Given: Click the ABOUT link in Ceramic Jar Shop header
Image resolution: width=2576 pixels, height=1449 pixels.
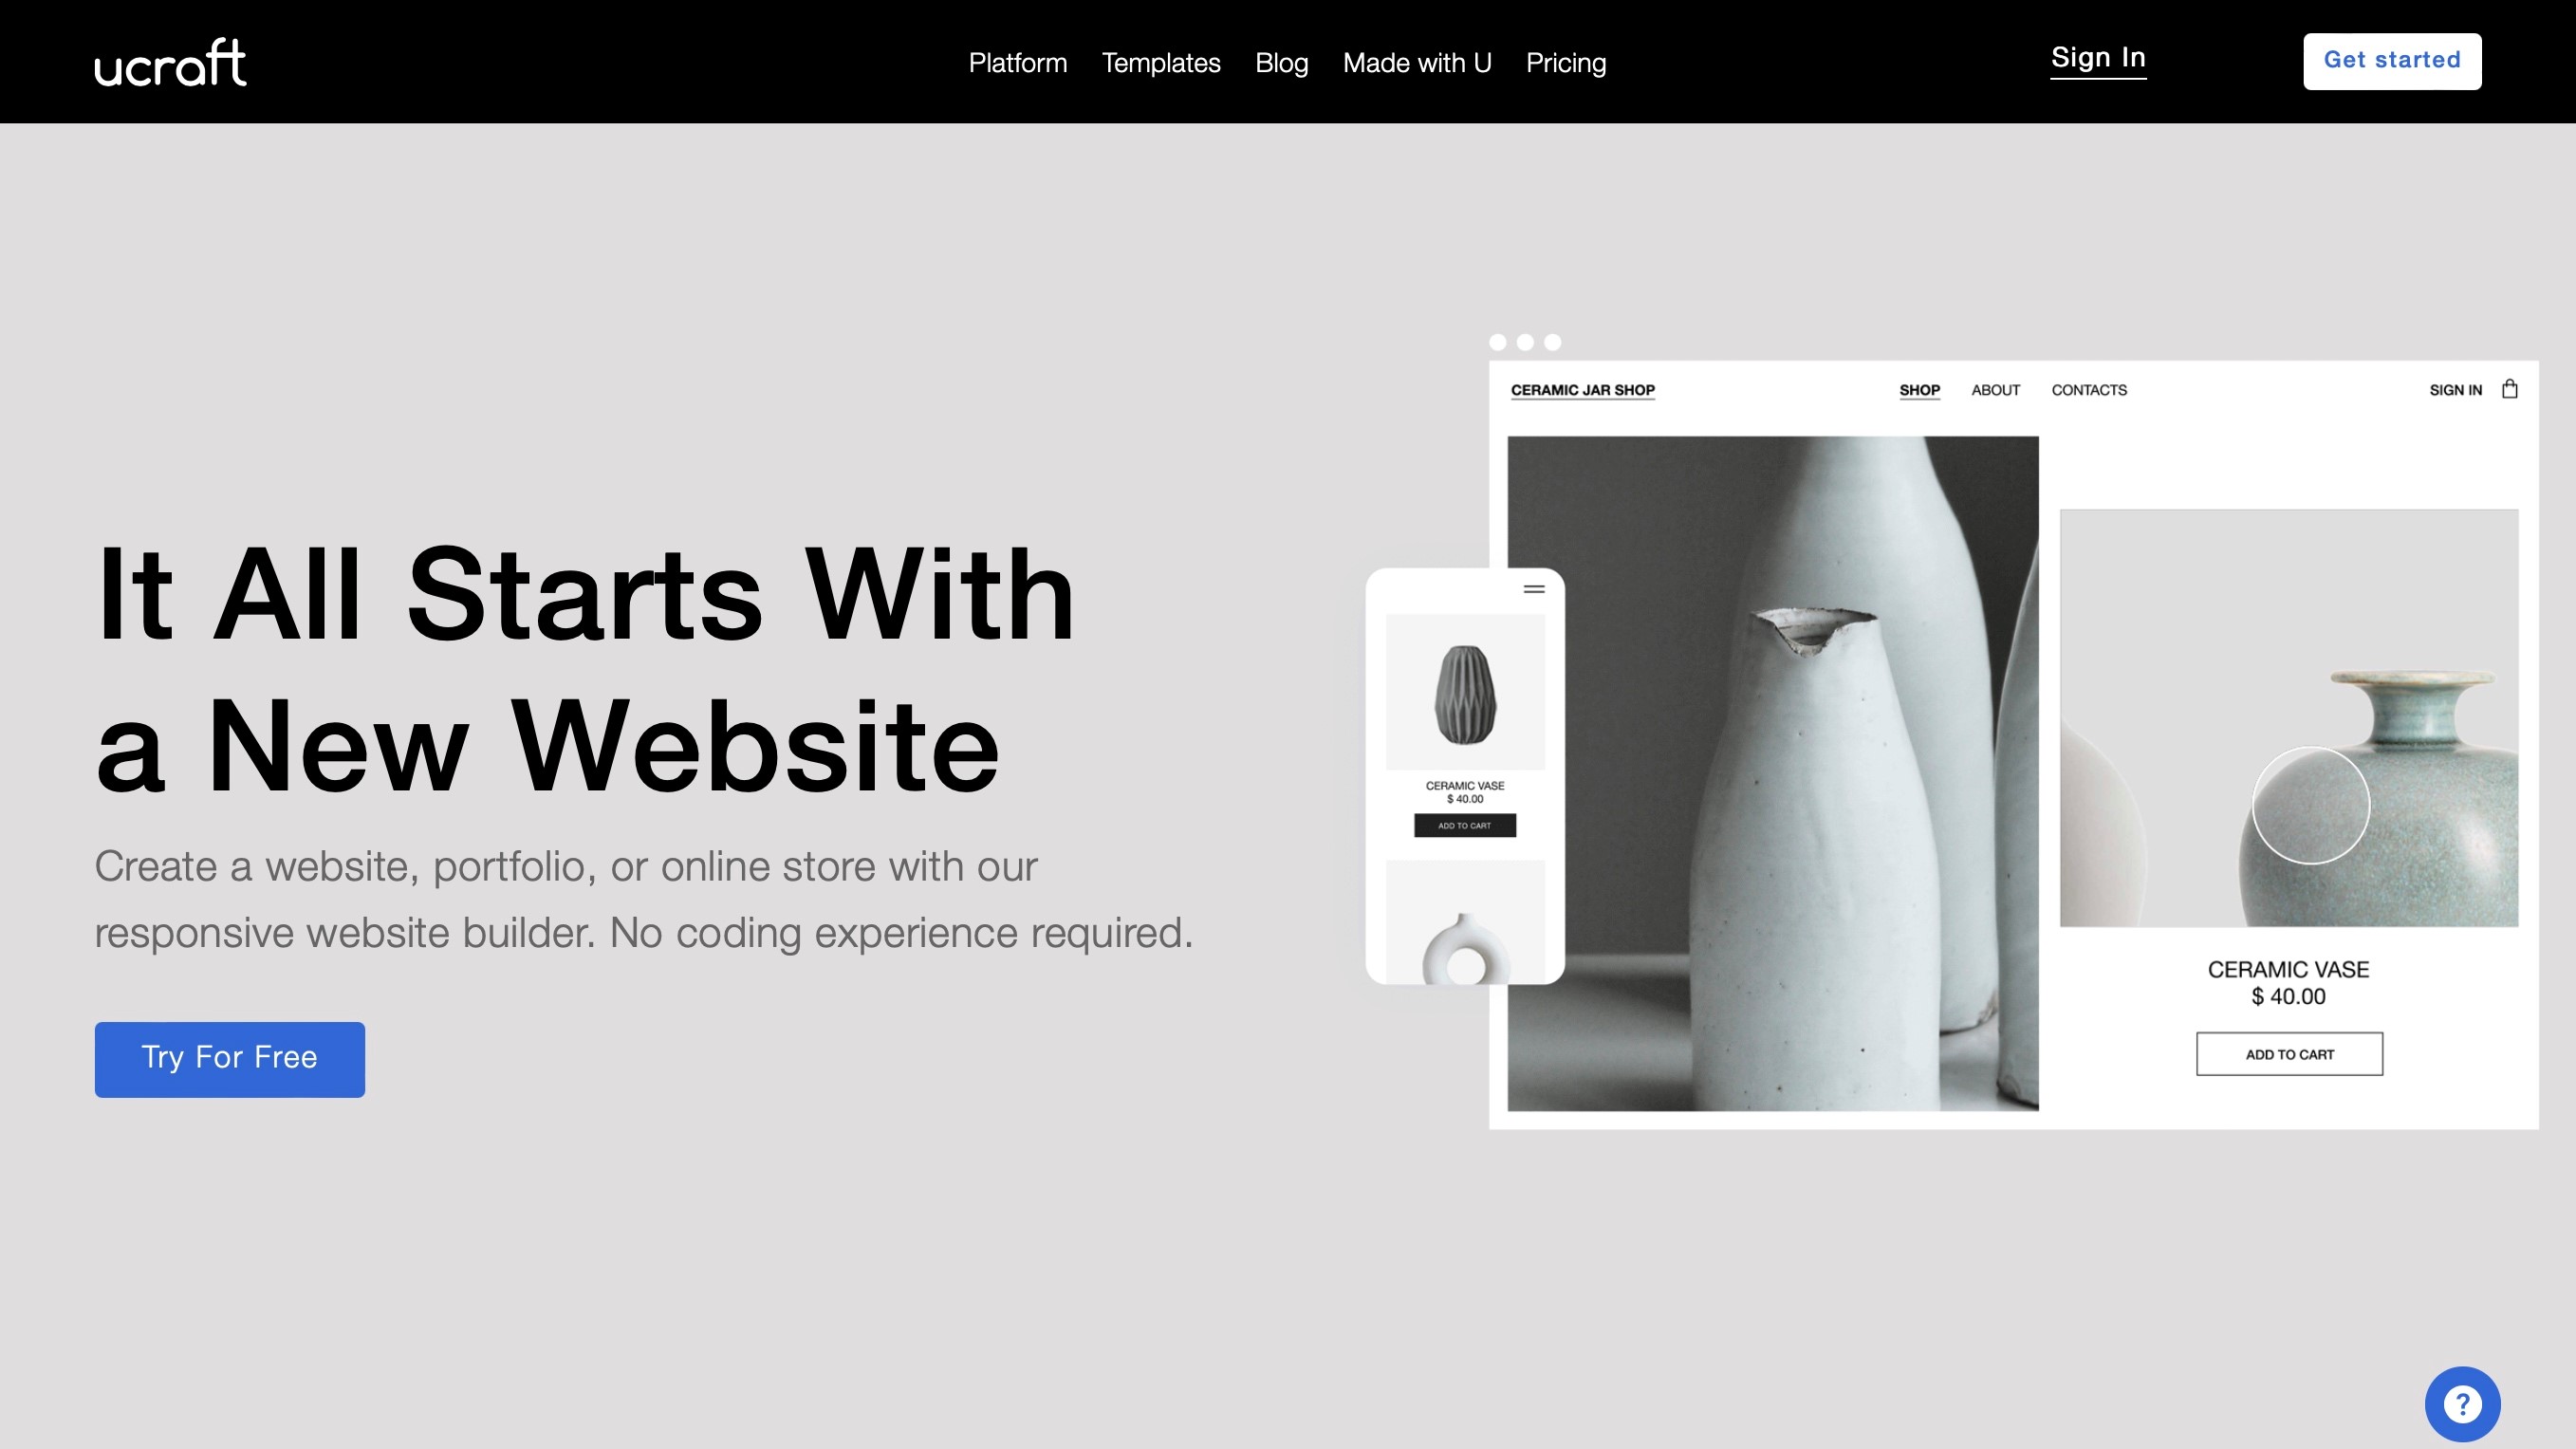Looking at the screenshot, I should (x=1995, y=389).
